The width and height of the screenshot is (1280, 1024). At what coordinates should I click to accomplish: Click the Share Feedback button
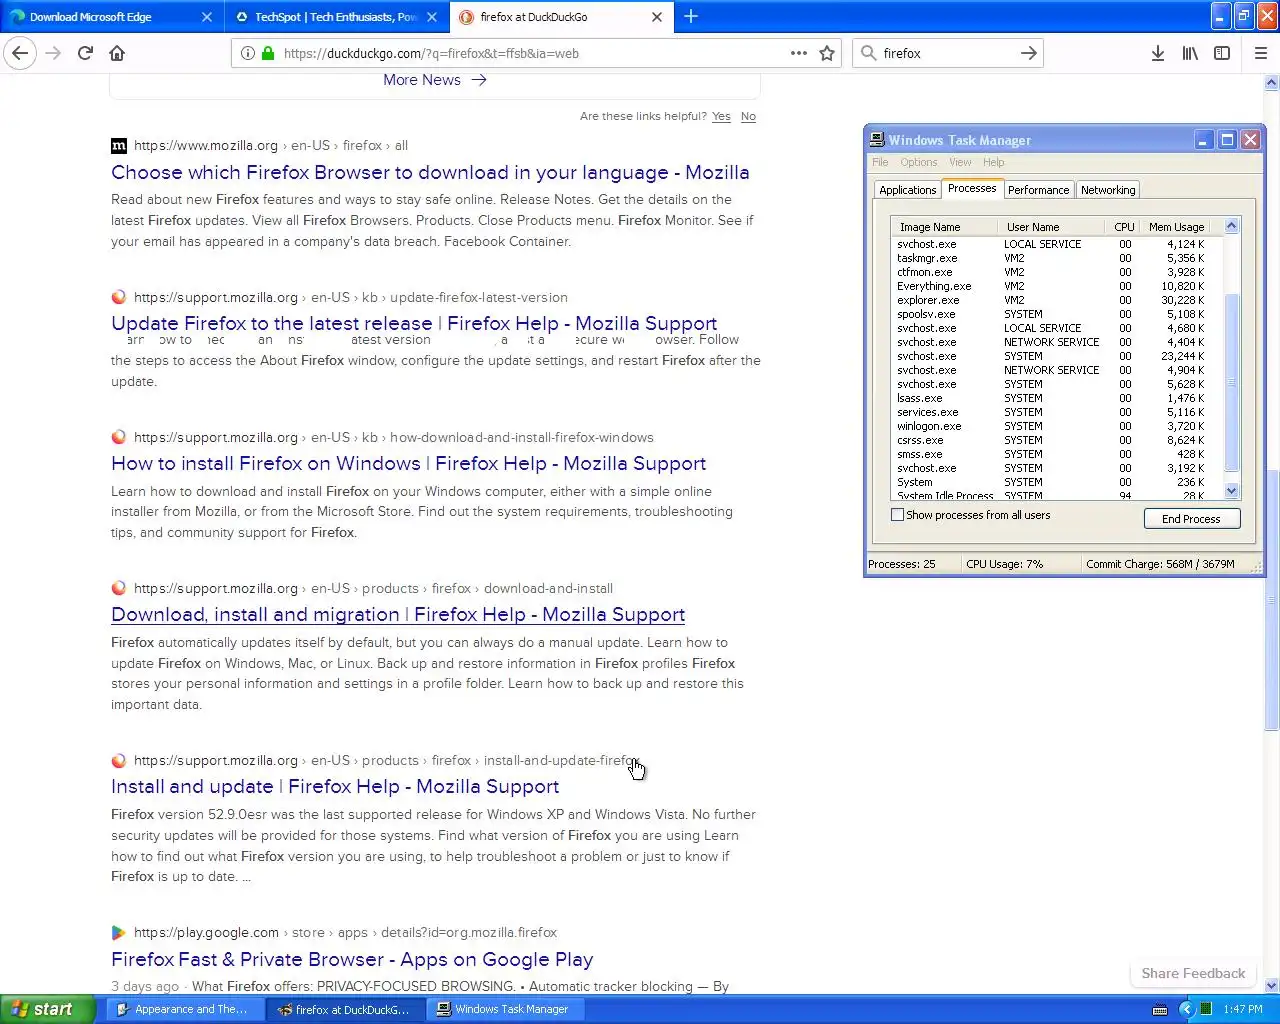(1193, 973)
